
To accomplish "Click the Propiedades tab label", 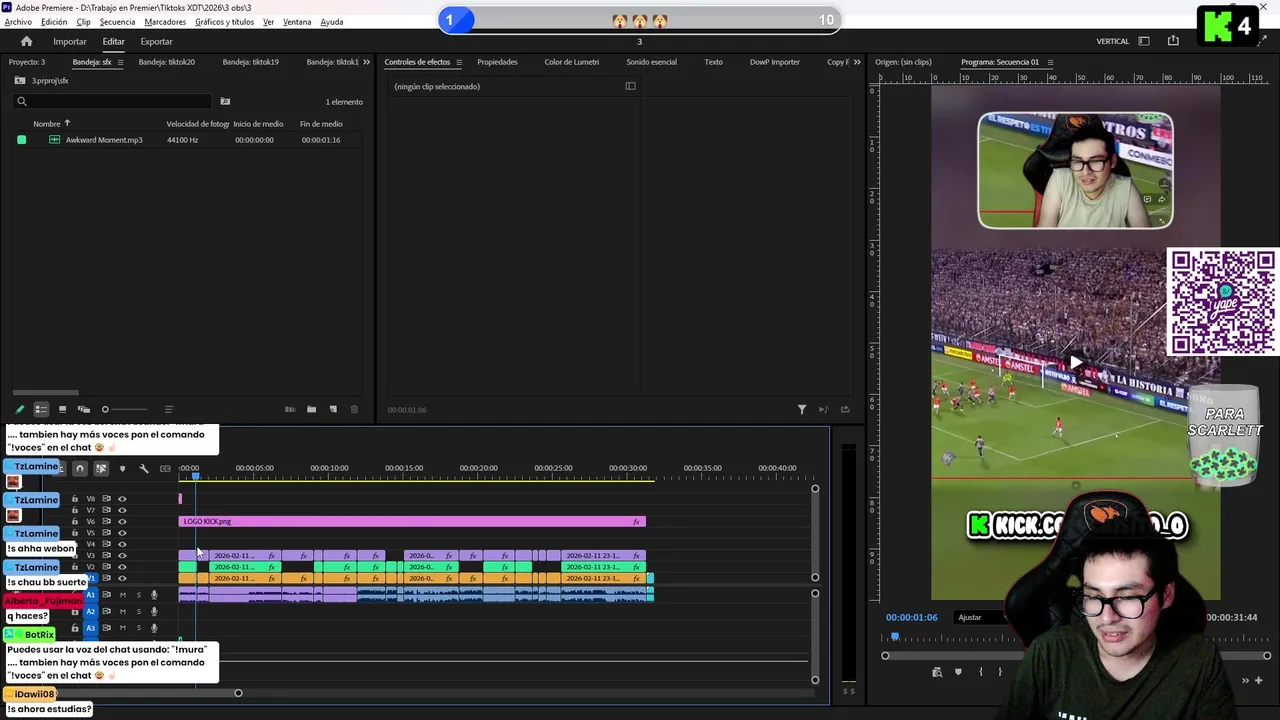I will coord(497,62).
